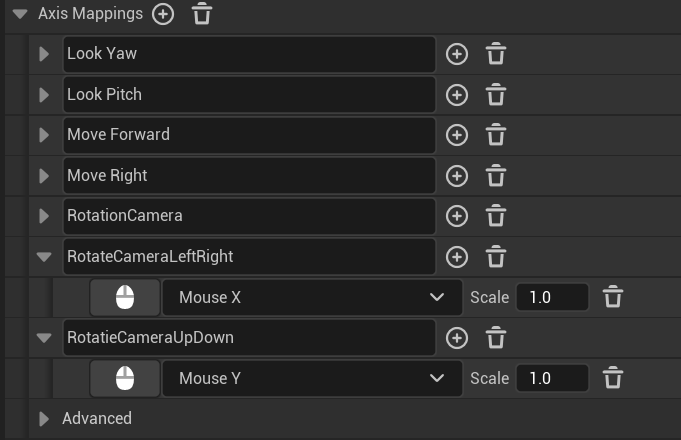Viewport: 681px width, 440px height.
Task: Add a key to RotatieCameraUpDown
Action: tap(457, 338)
